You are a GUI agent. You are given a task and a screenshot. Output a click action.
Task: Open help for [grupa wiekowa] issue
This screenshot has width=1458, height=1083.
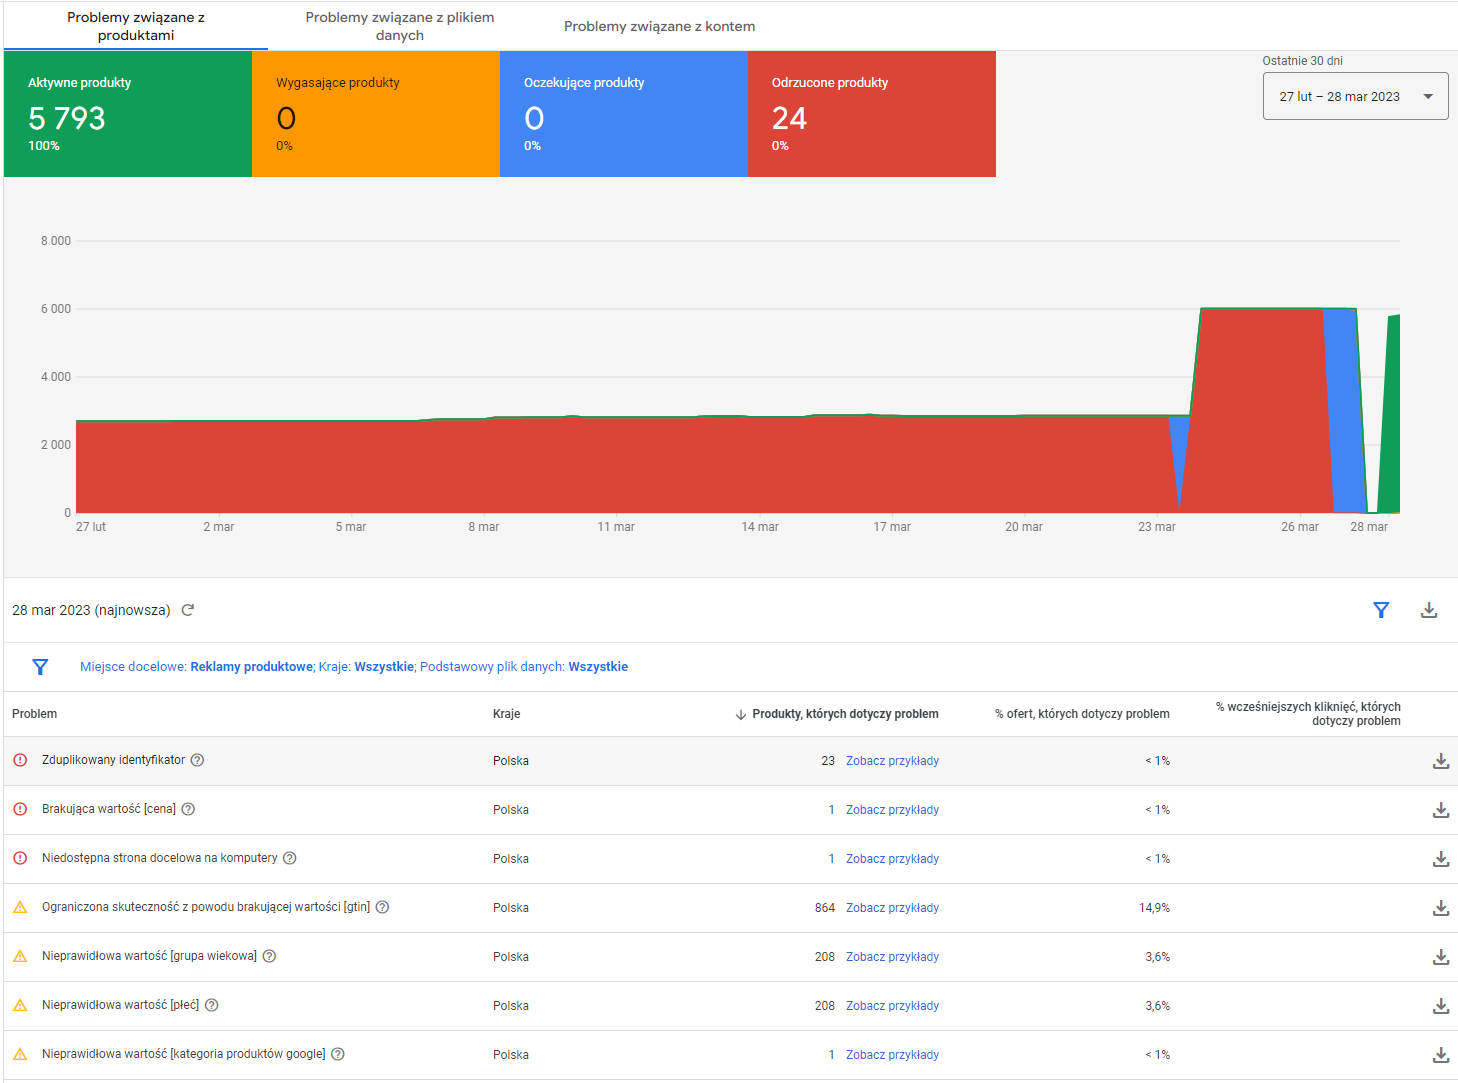(269, 956)
